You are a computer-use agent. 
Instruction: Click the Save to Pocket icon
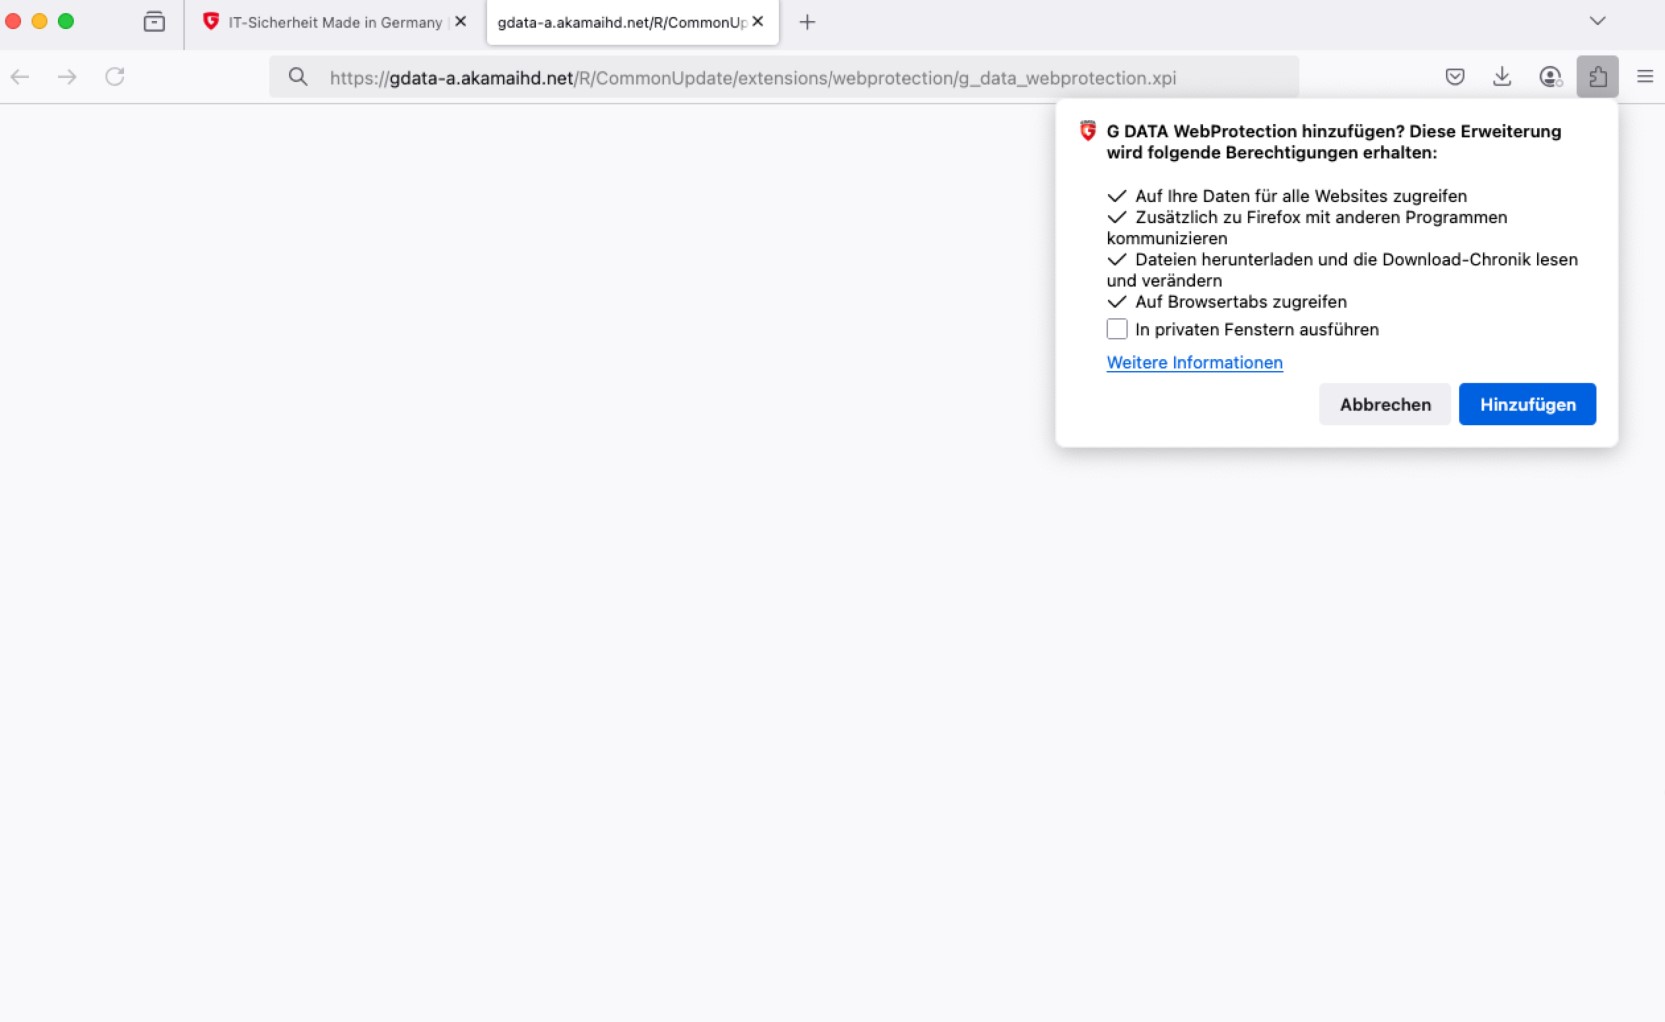click(x=1455, y=77)
